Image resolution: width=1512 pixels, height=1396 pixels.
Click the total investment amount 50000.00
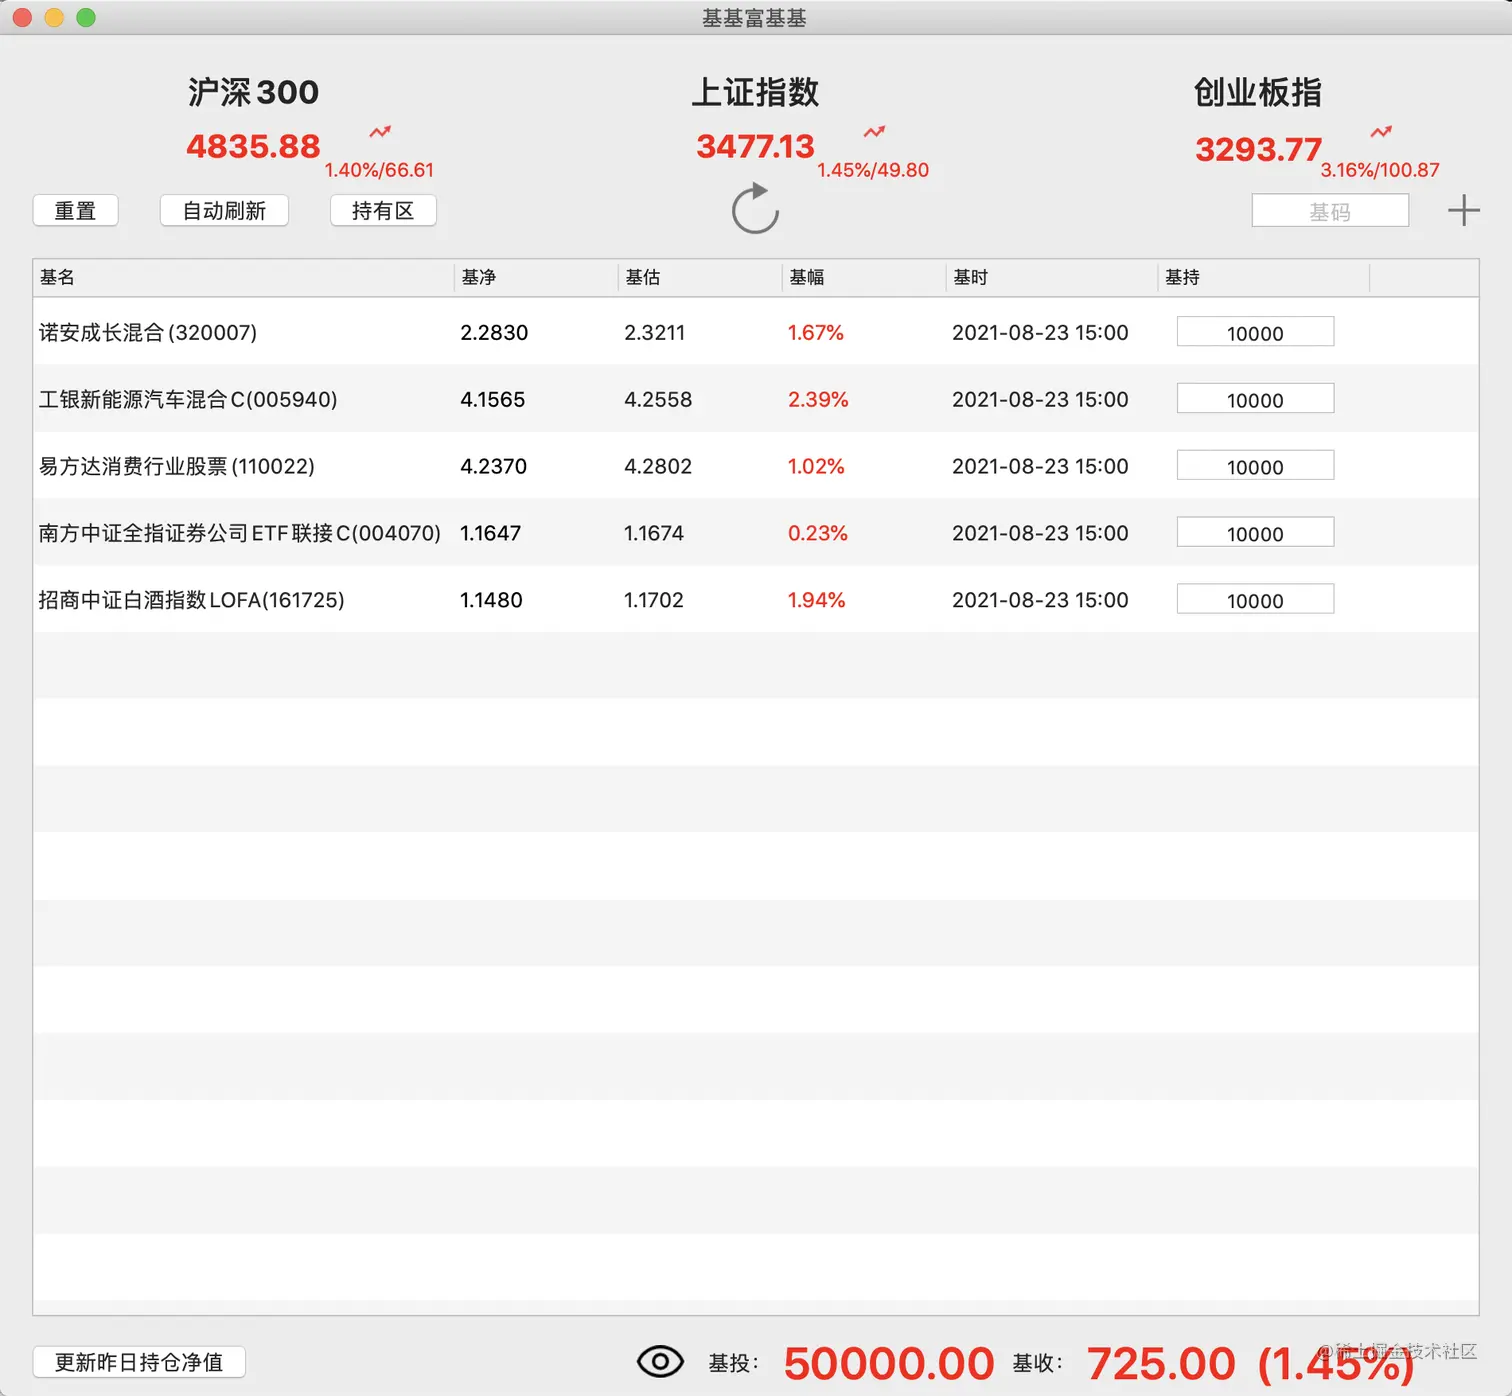pyautogui.click(x=889, y=1363)
